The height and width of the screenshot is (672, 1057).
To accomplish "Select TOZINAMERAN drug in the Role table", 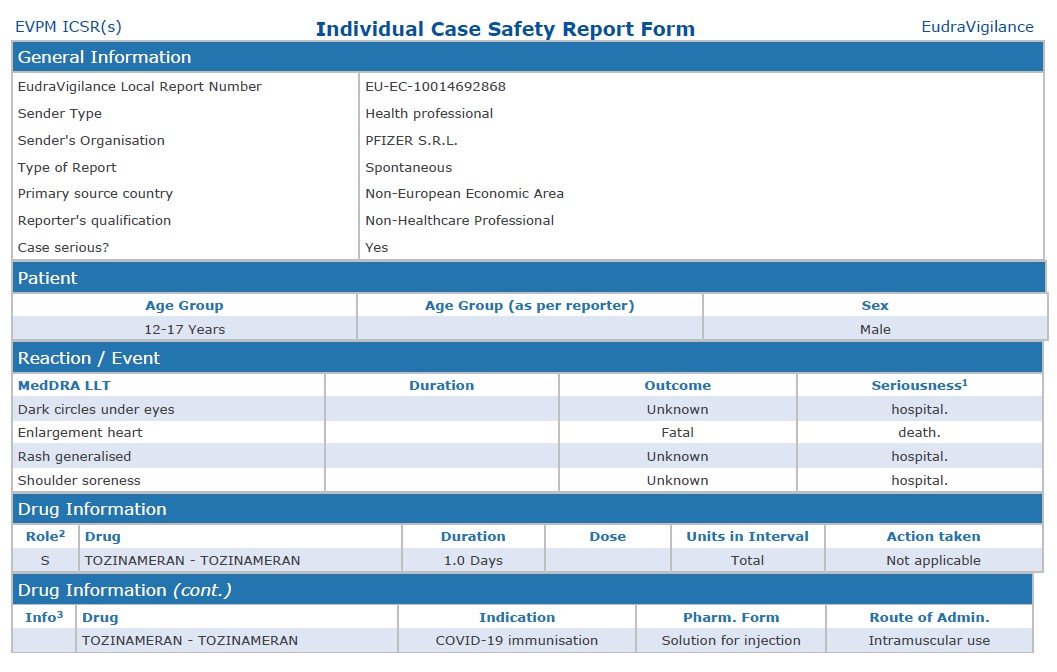I will coord(192,560).
